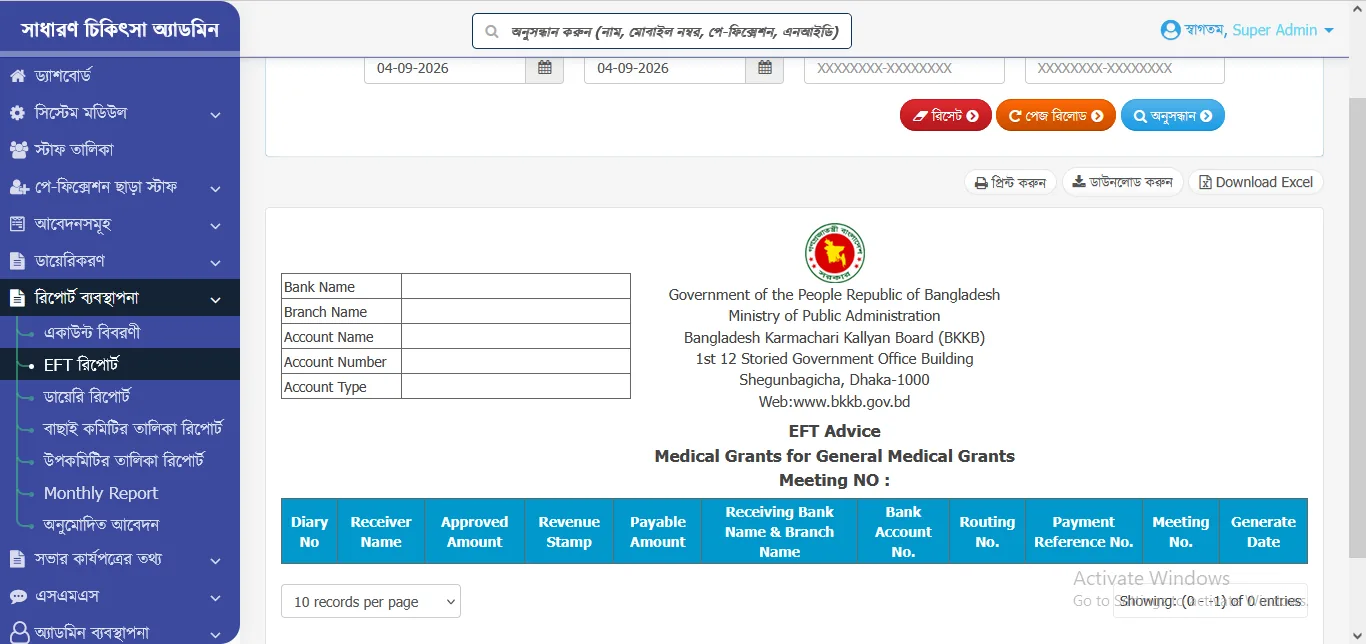Expand the ডায়েরিকরণ sidebar section

coord(215,262)
